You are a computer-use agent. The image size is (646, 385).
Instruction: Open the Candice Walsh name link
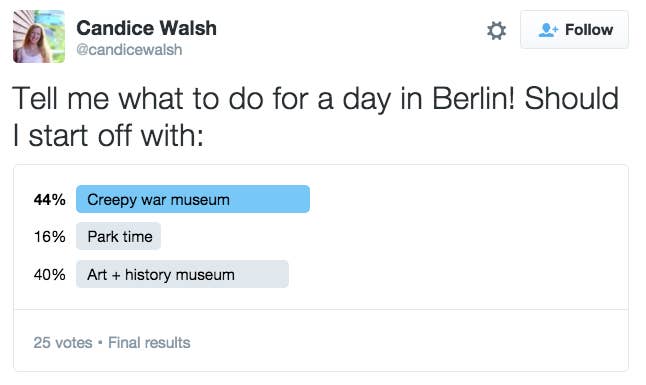[x=146, y=28]
